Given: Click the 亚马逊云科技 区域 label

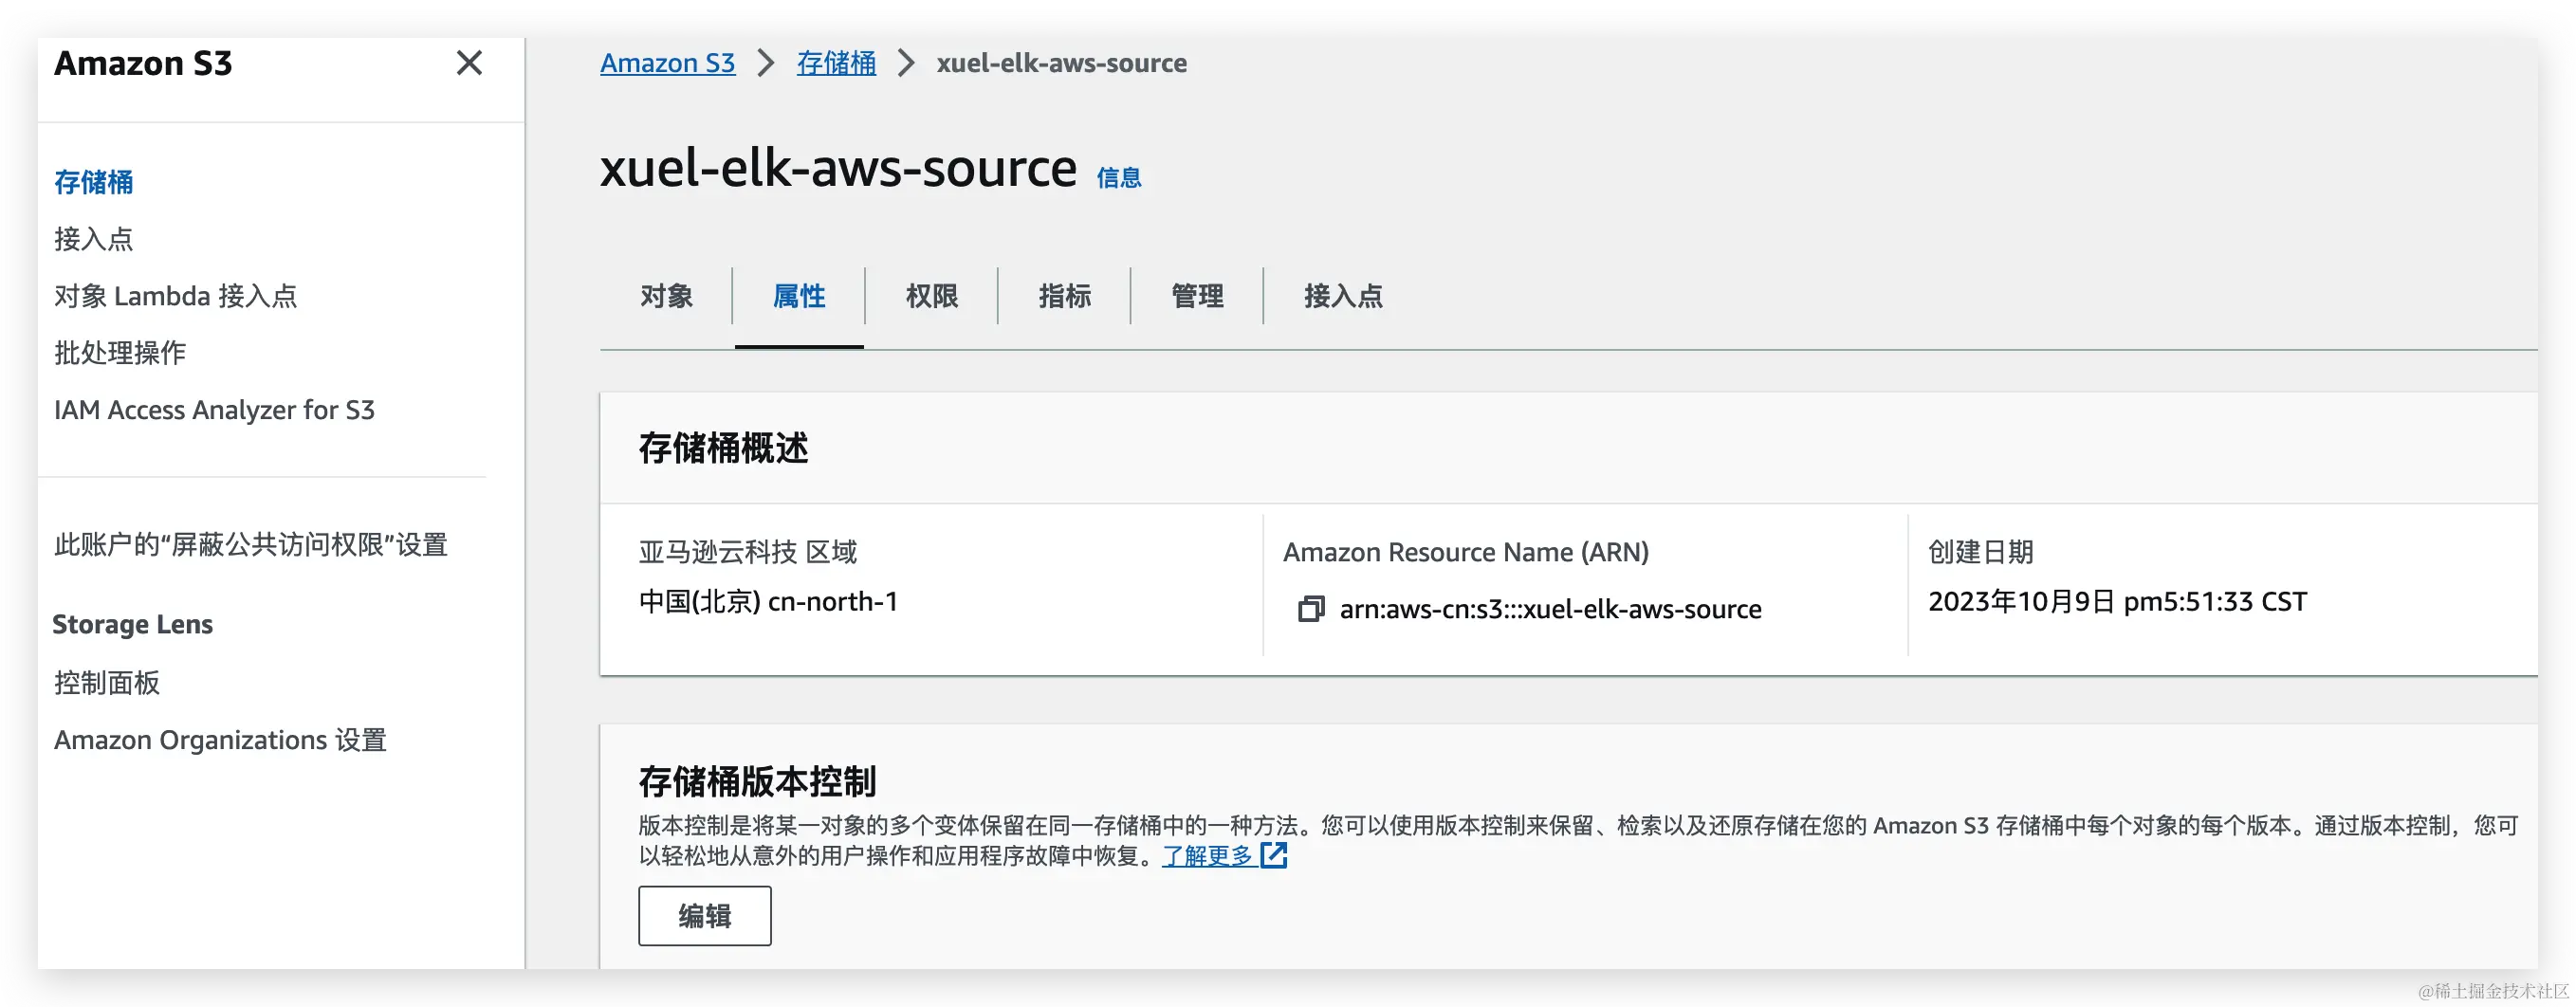Looking at the screenshot, I should pyautogui.click(x=747, y=552).
